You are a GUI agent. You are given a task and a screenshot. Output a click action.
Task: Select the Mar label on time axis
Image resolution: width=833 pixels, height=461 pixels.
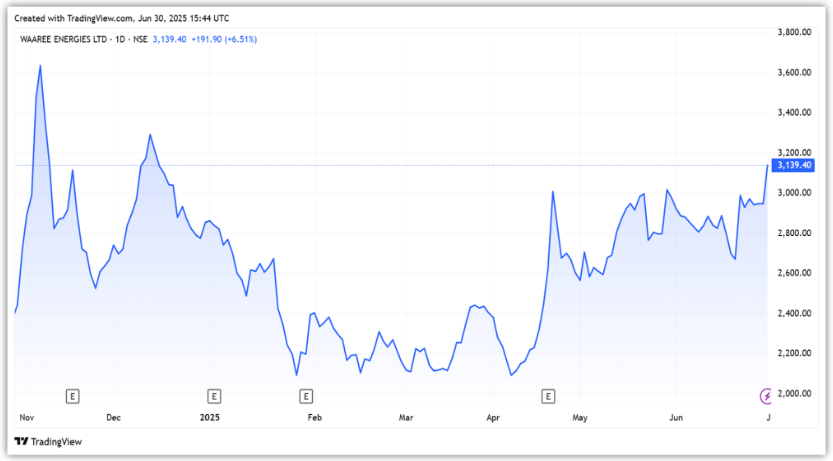point(406,416)
